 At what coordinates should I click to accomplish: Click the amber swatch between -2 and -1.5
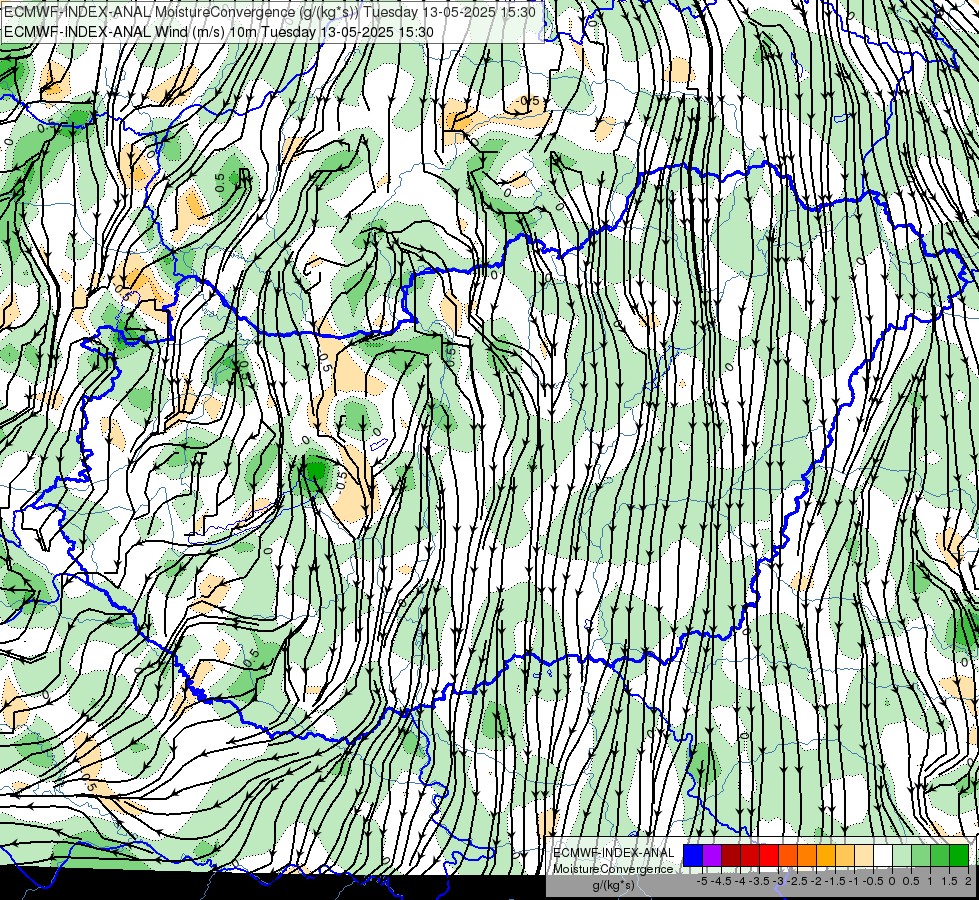[826, 855]
